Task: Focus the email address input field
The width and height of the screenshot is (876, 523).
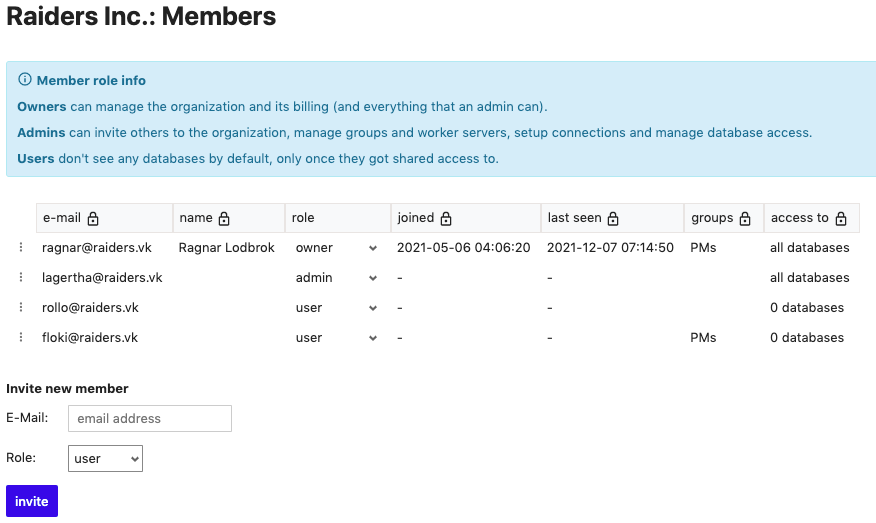Action: pyautogui.click(x=150, y=419)
